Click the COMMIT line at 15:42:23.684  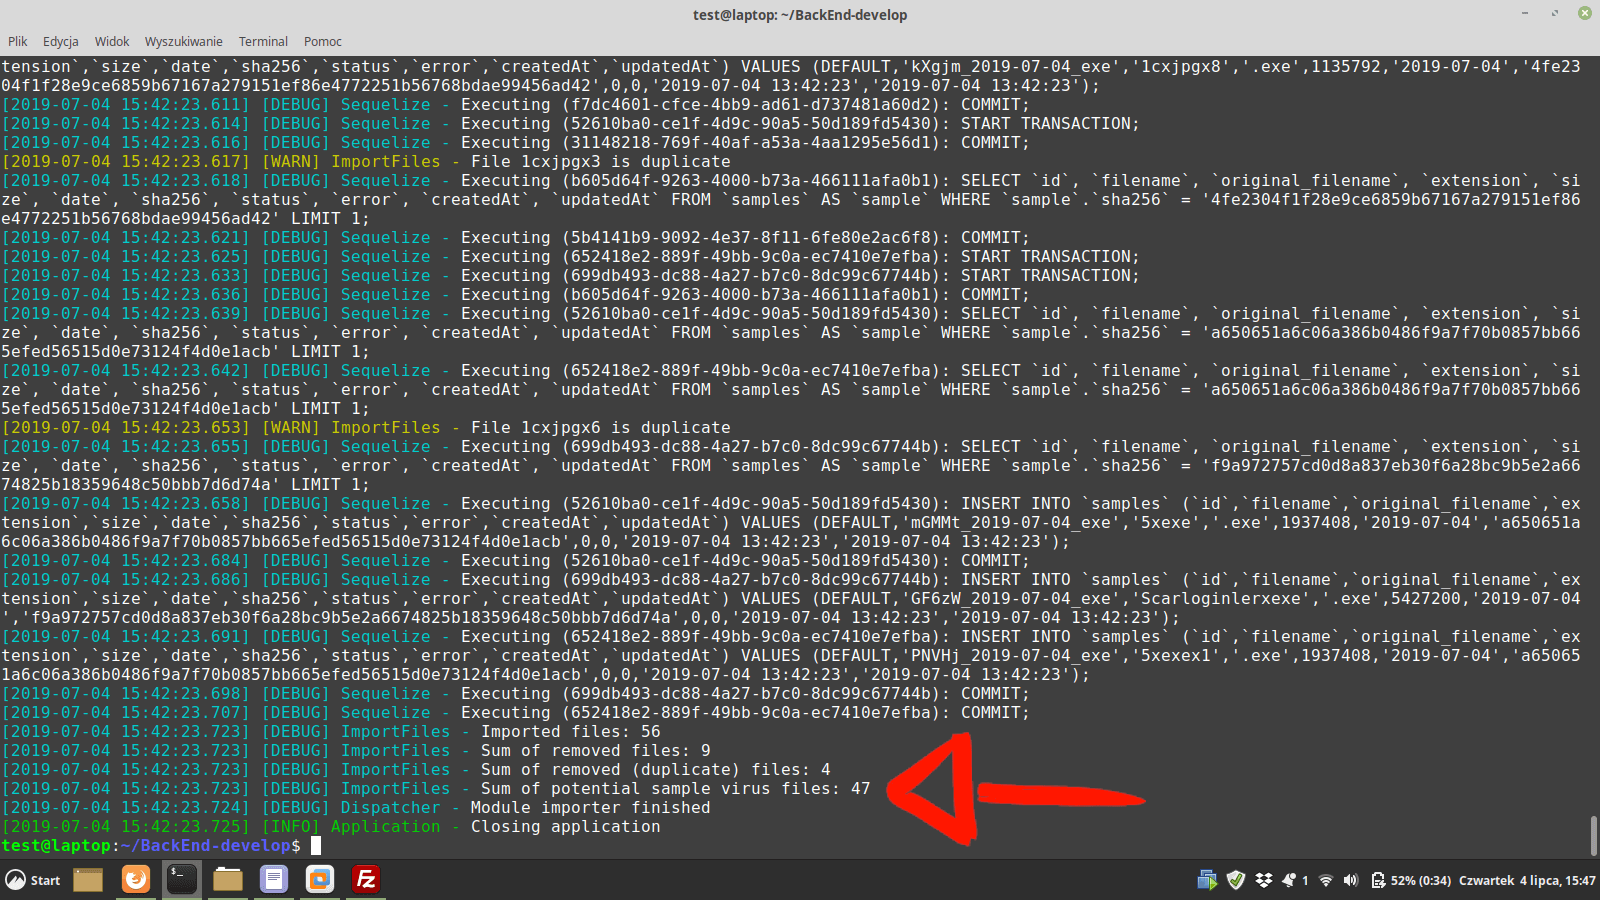[x=516, y=561]
